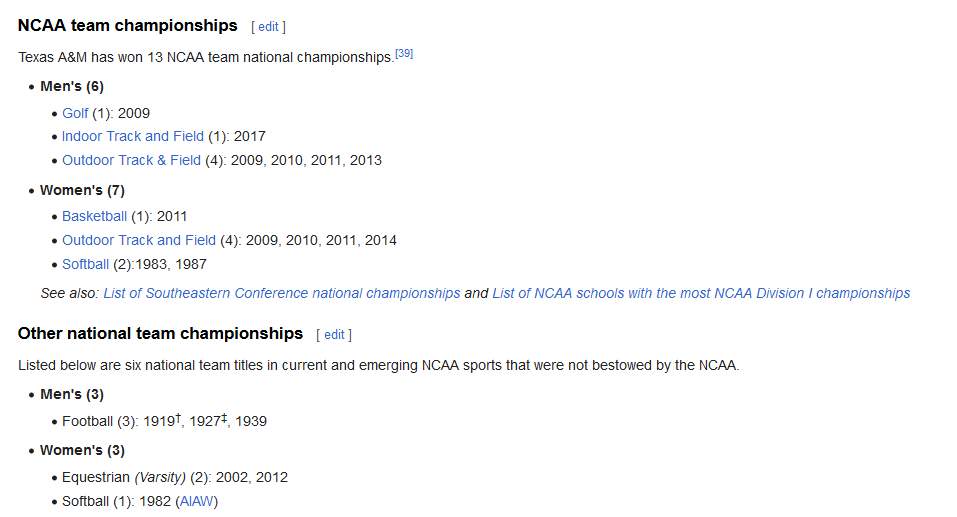Follow the AIAW link

[x=197, y=501]
